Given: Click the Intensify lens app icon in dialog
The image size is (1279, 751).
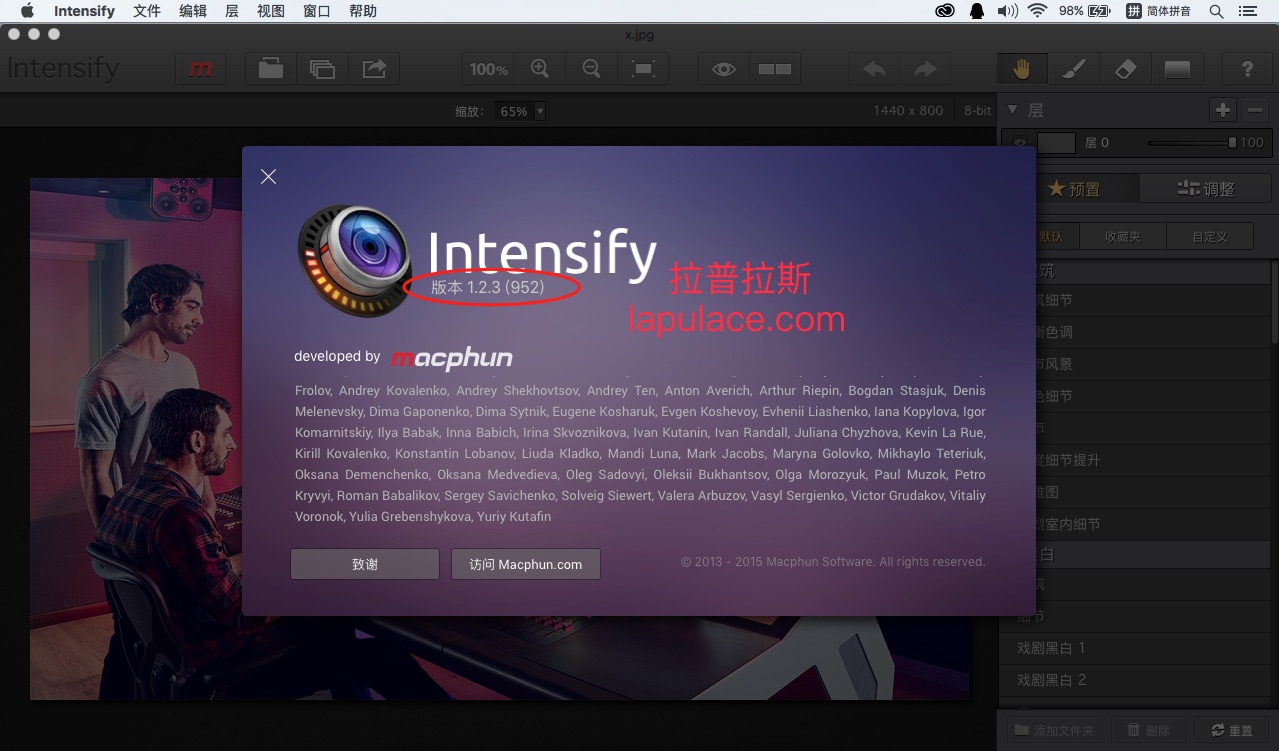Looking at the screenshot, I should point(356,260).
